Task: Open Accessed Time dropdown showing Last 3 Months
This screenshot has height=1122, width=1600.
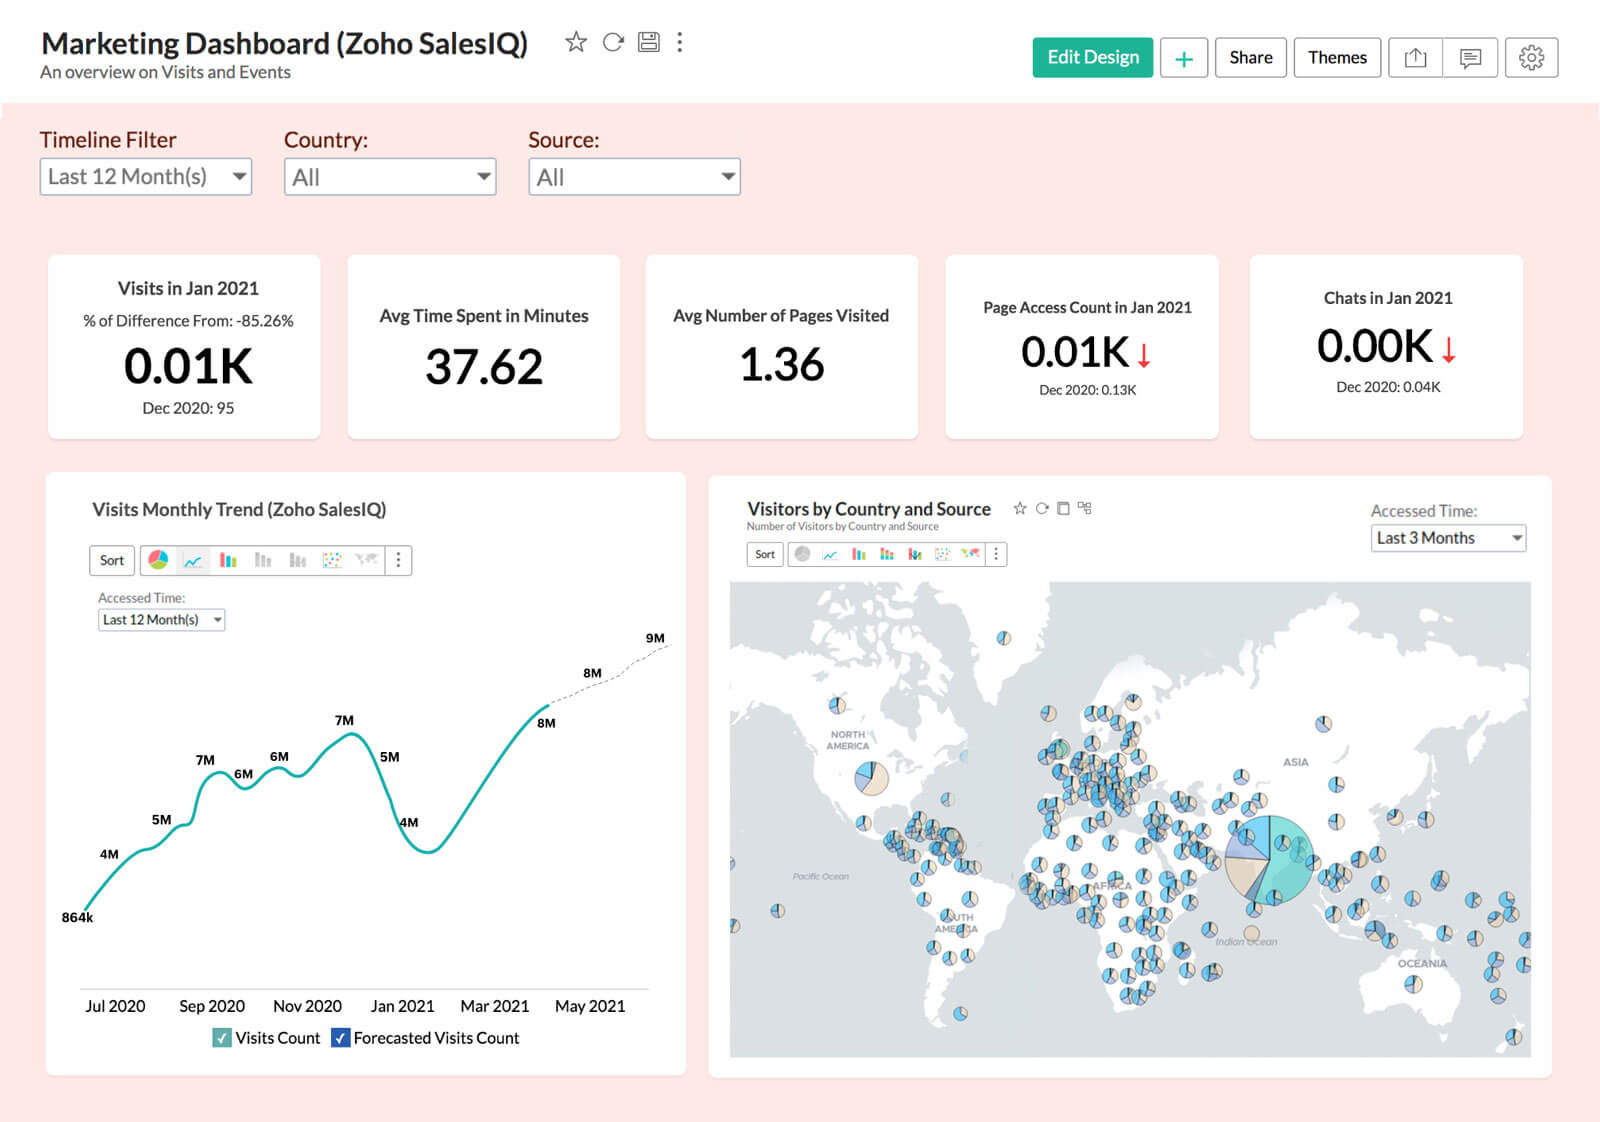Action: [x=1448, y=538]
